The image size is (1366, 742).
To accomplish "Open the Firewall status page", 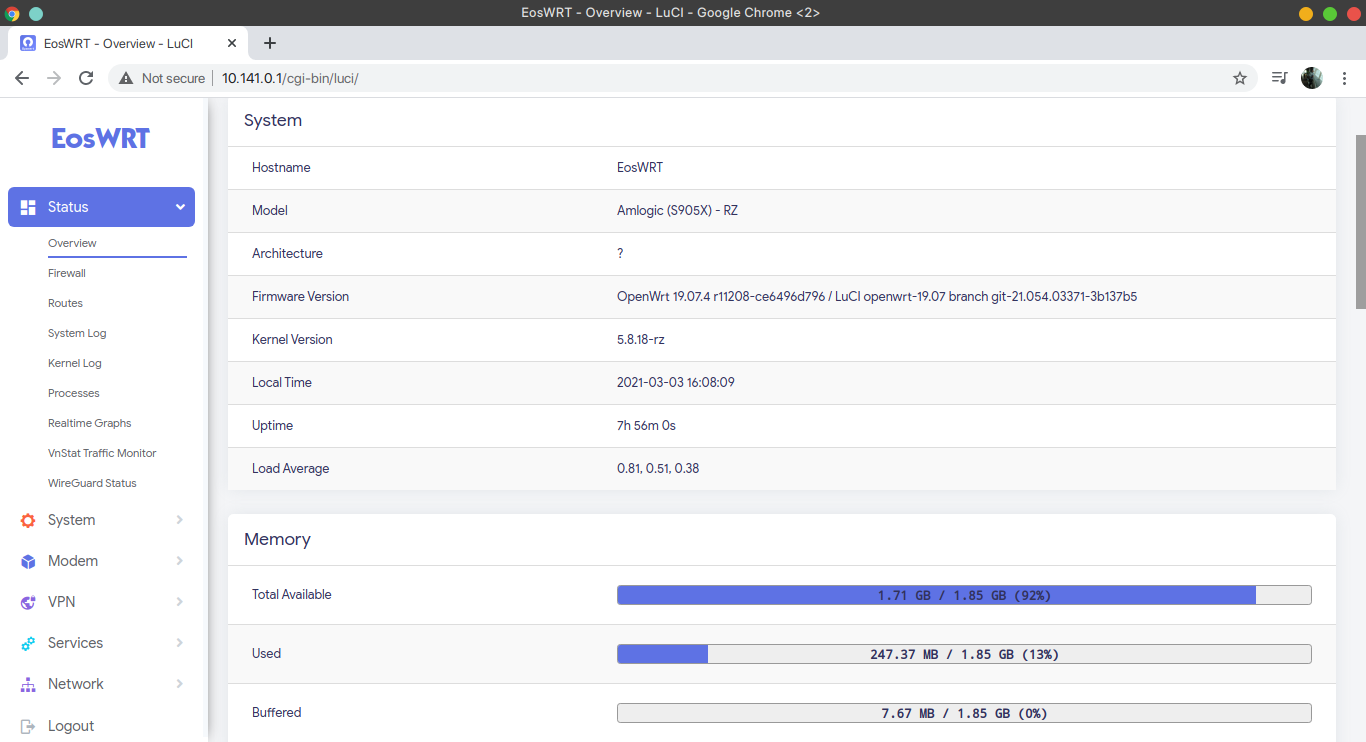I will coord(67,273).
